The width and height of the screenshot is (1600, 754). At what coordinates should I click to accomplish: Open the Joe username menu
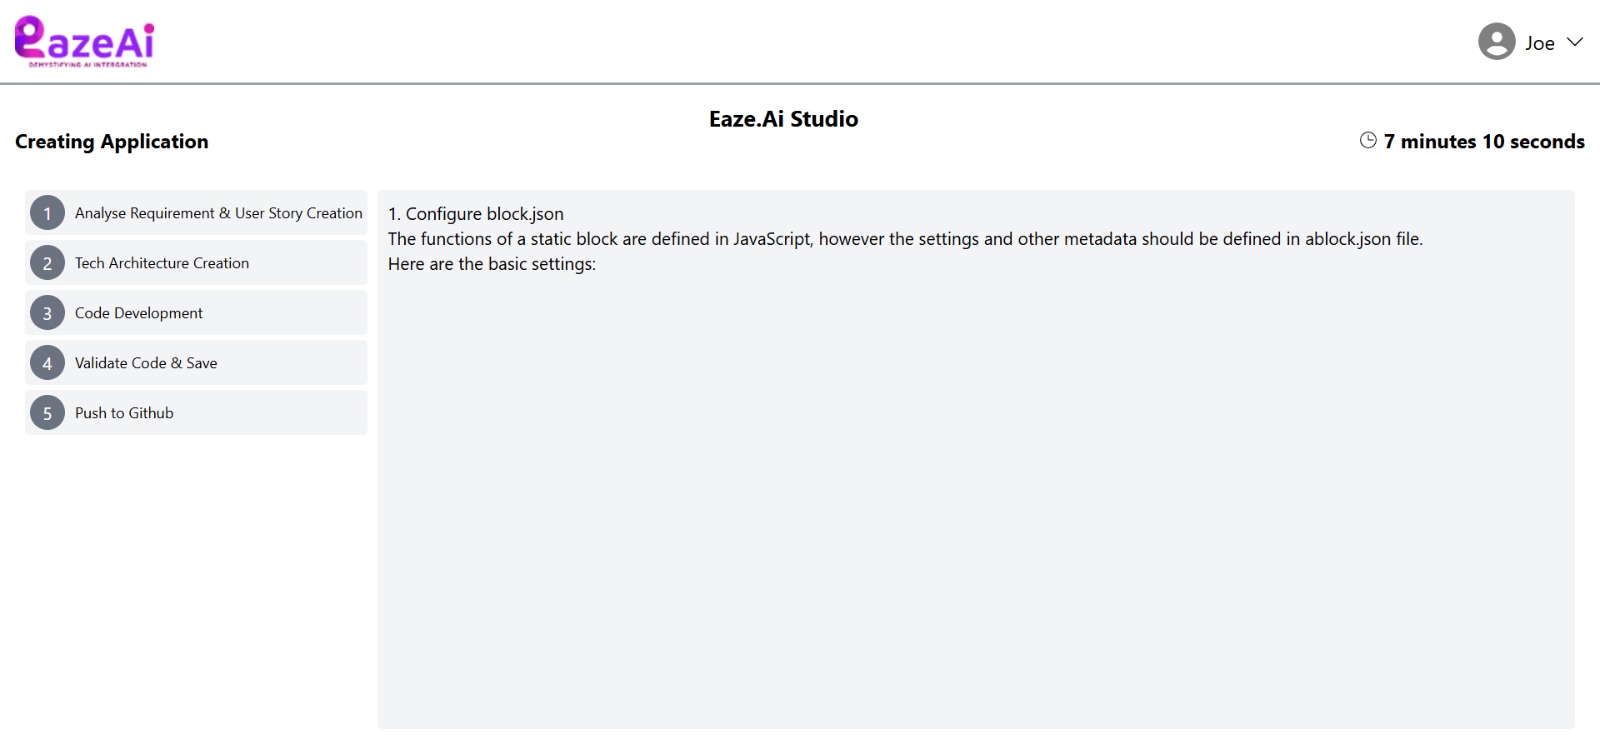tap(1540, 43)
